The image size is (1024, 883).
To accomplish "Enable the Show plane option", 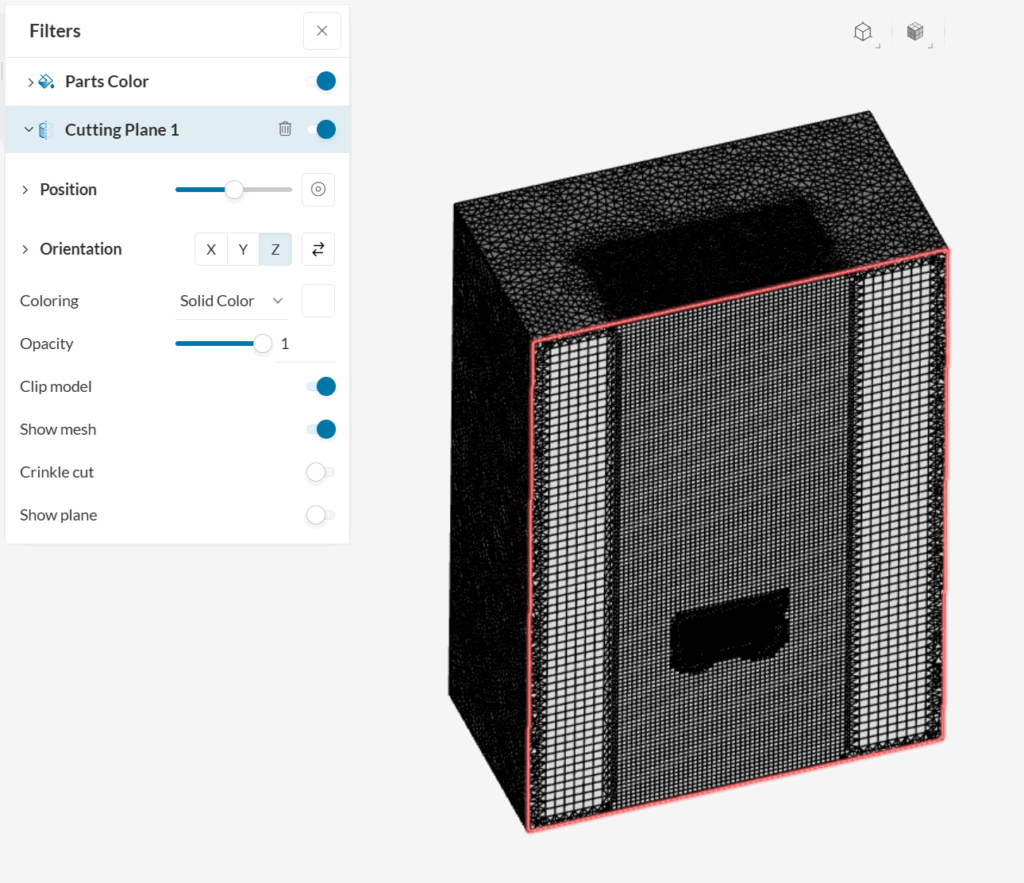I will click(321, 515).
